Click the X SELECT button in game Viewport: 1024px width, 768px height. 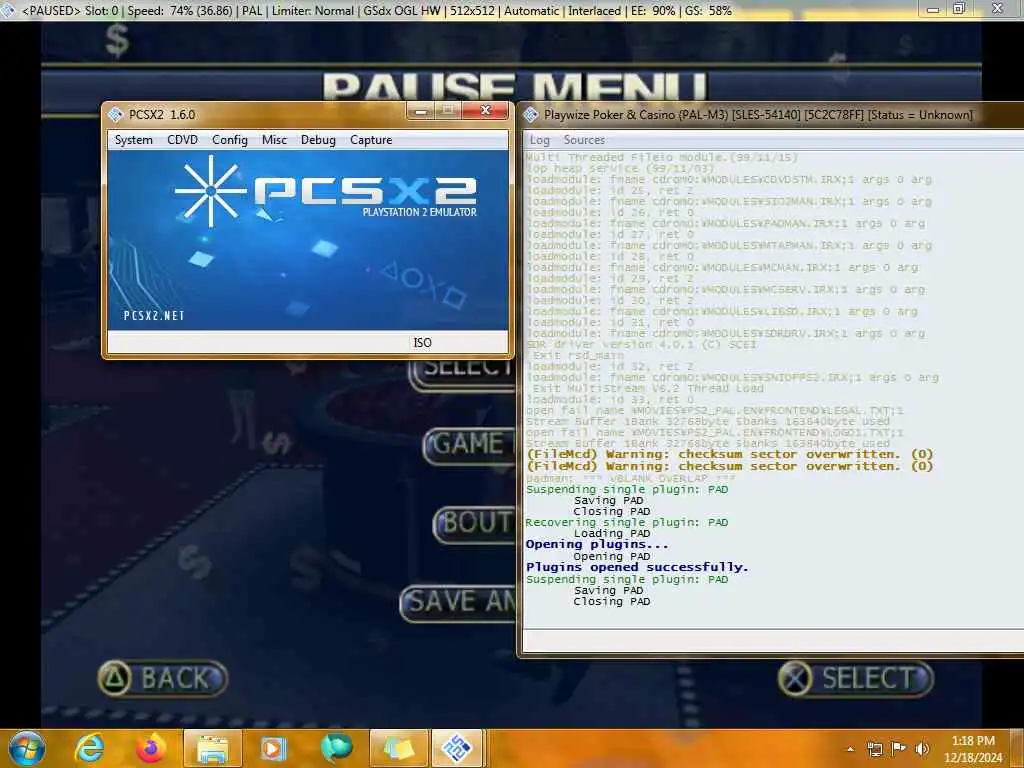856,679
